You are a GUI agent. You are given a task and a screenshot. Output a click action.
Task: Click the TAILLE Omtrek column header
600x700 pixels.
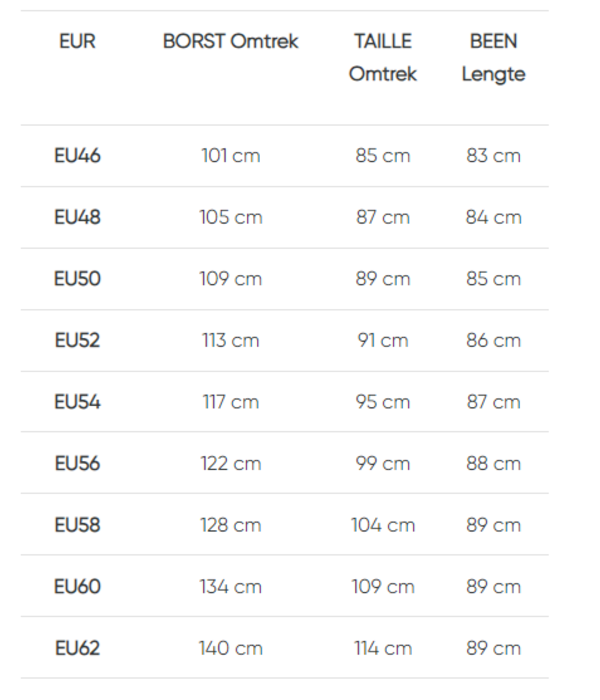382,58
